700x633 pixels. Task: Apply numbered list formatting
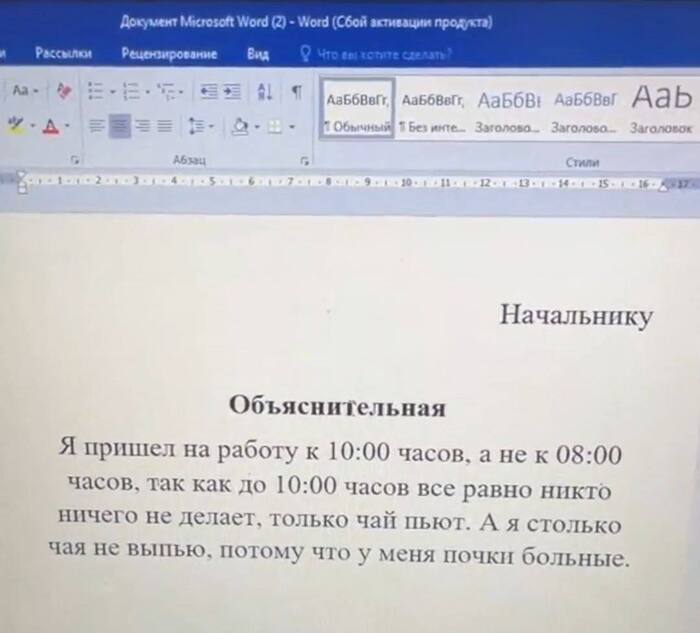131,91
